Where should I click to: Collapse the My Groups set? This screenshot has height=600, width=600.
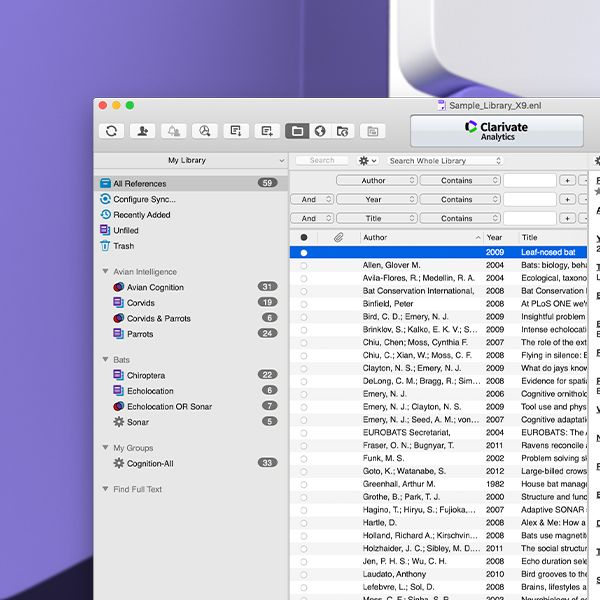[105, 447]
